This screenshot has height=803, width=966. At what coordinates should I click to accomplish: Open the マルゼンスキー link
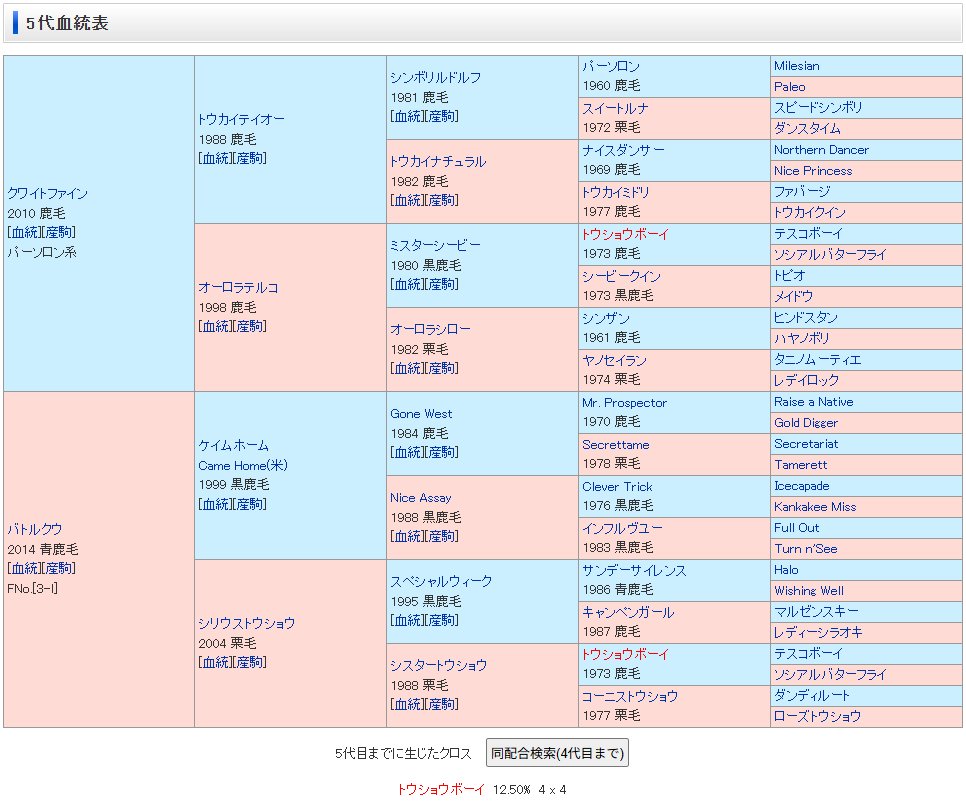tap(816, 612)
